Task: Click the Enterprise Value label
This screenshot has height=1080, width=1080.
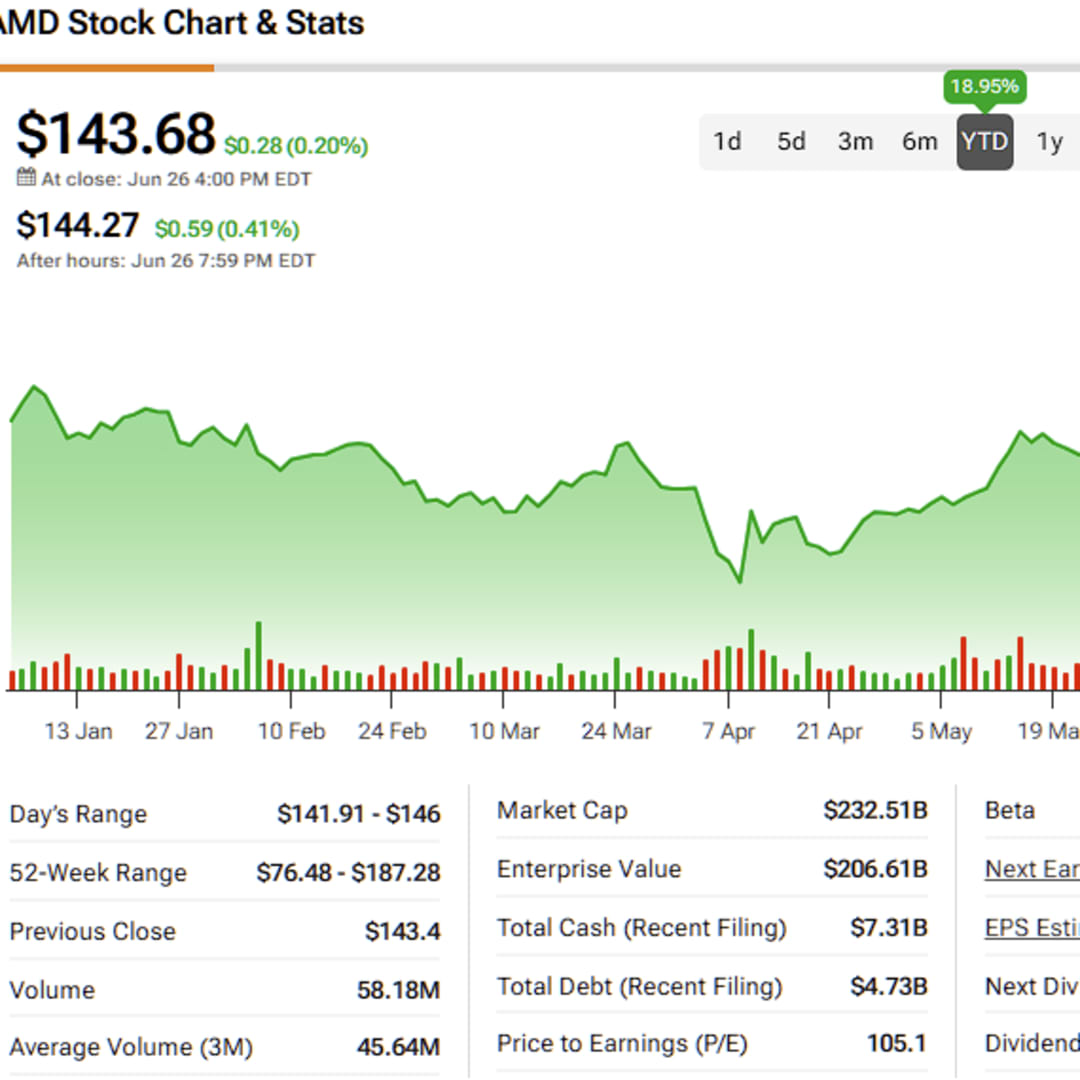Action: 589,869
